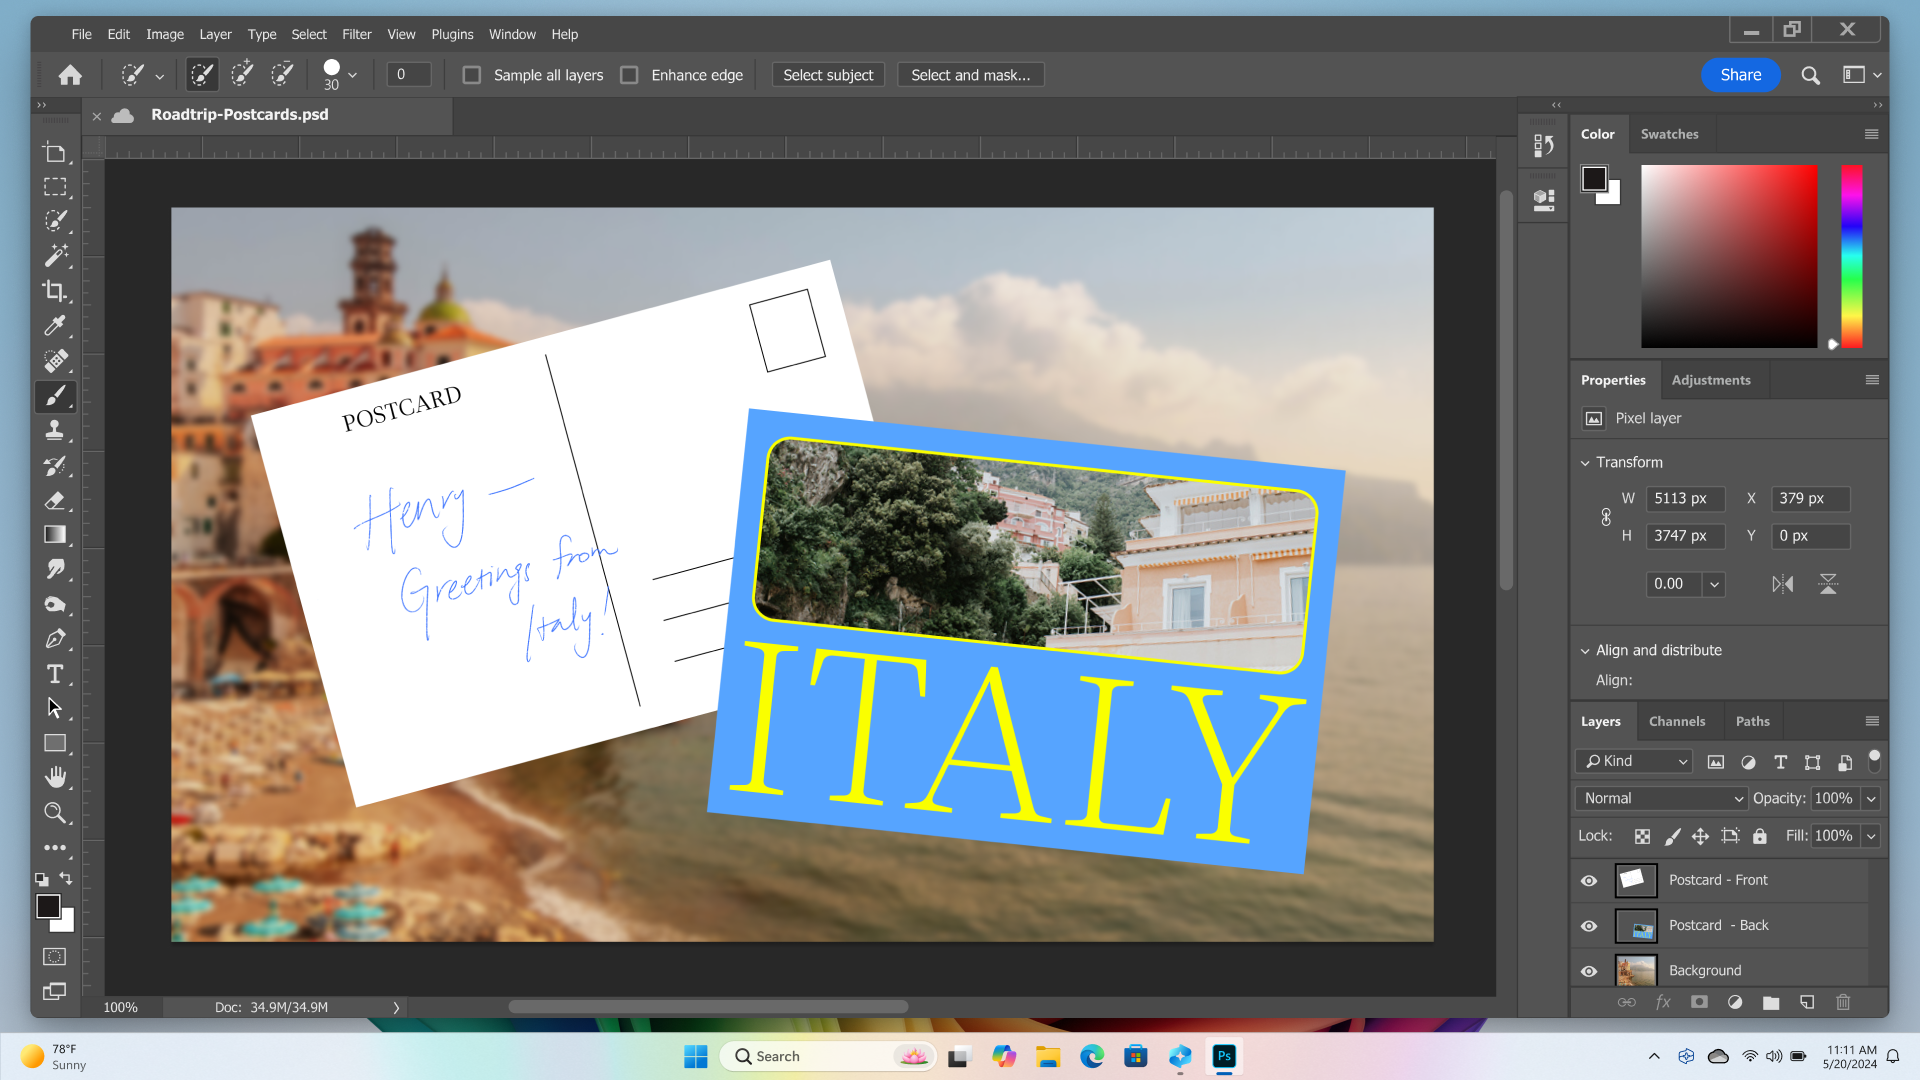Select the Path Selection arrow tool

55,708
